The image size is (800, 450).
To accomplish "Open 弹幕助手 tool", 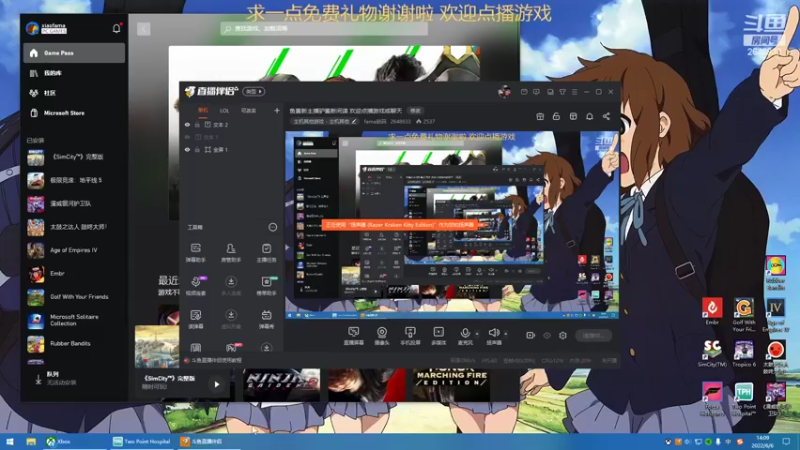I will click(195, 253).
